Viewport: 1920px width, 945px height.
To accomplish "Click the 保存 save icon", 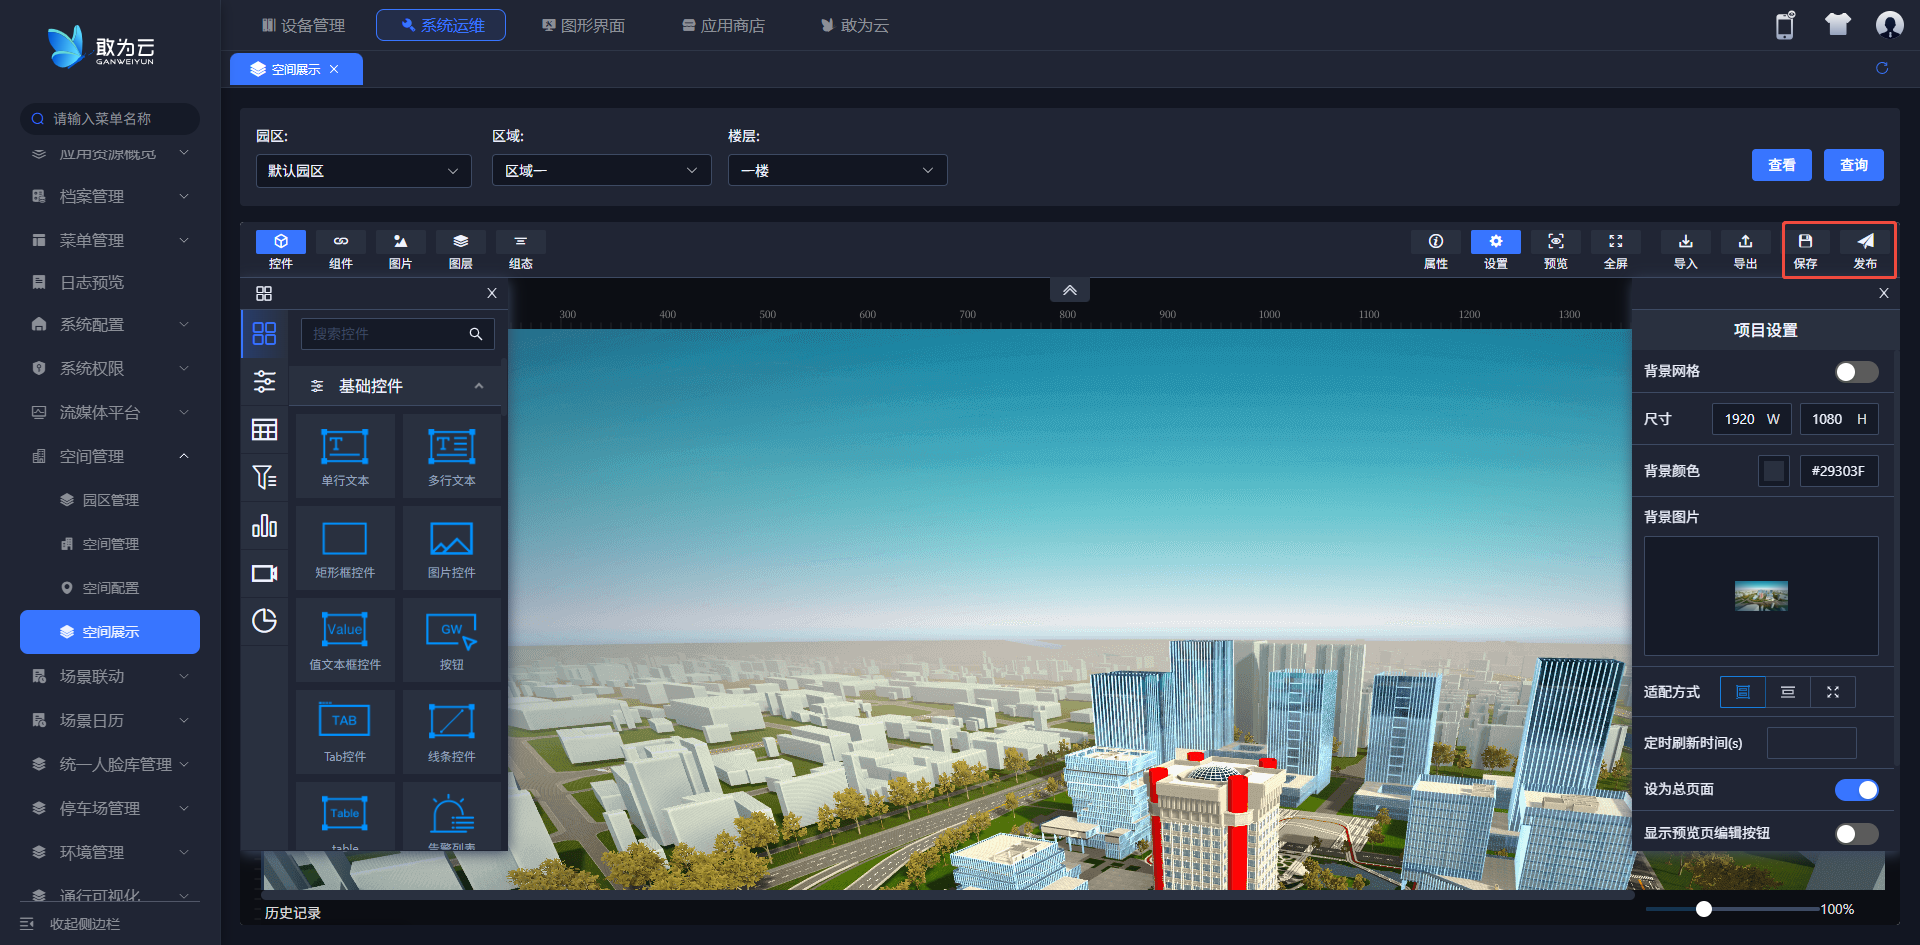I will tap(1805, 249).
